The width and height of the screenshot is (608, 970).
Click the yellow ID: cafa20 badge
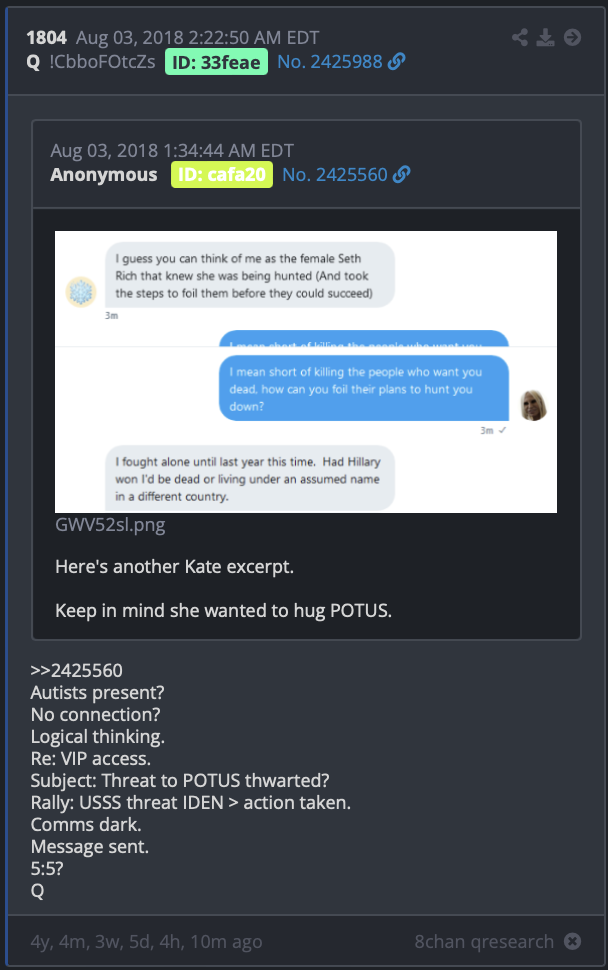(x=222, y=174)
